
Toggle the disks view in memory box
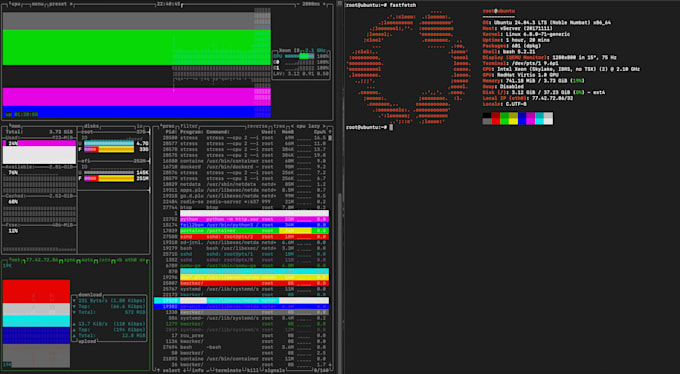click(x=92, y=126)
